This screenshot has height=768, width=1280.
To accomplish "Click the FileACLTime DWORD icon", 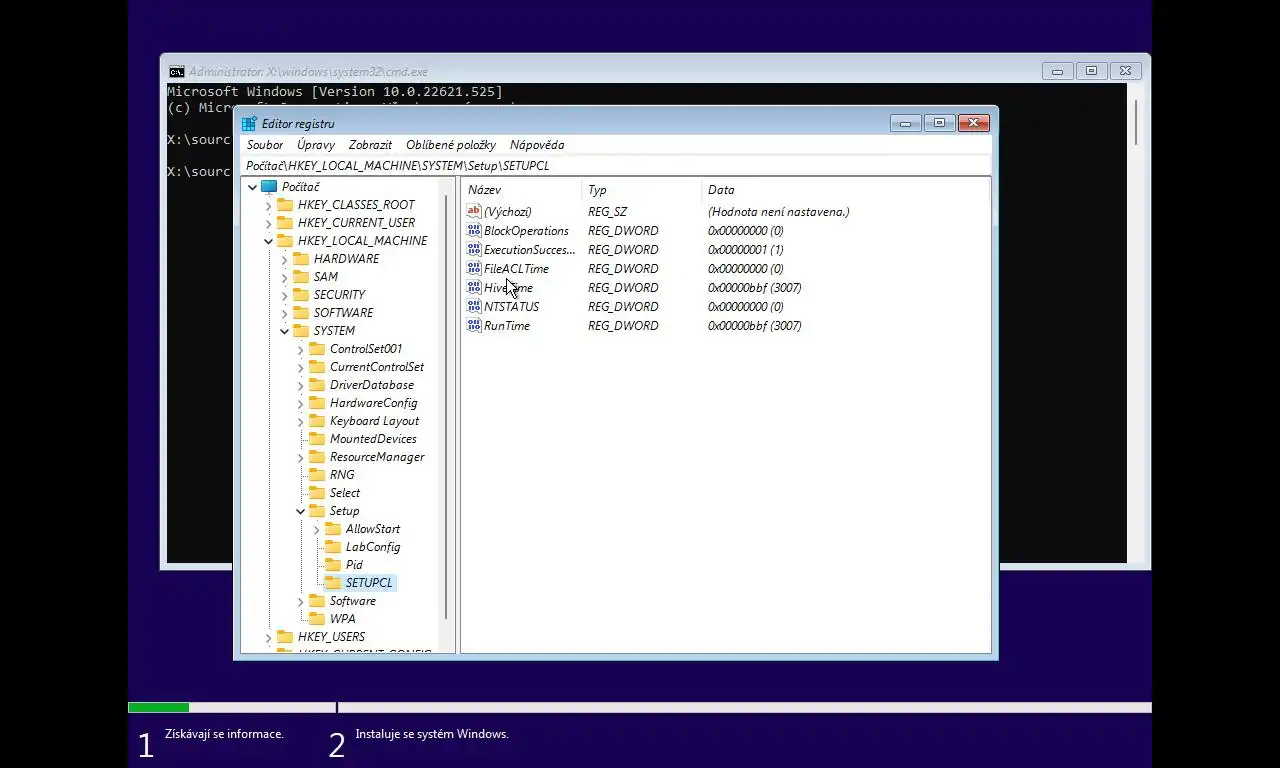I will (x=474, y=268).
